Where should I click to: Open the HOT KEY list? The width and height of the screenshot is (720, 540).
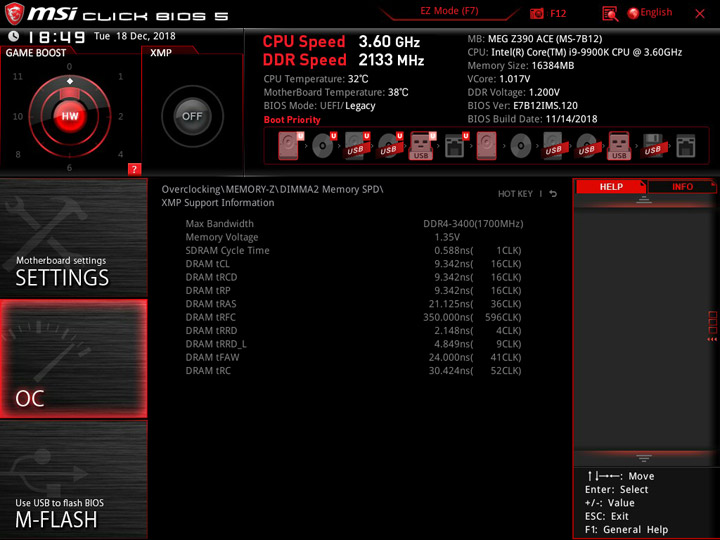tap(515, 194)
